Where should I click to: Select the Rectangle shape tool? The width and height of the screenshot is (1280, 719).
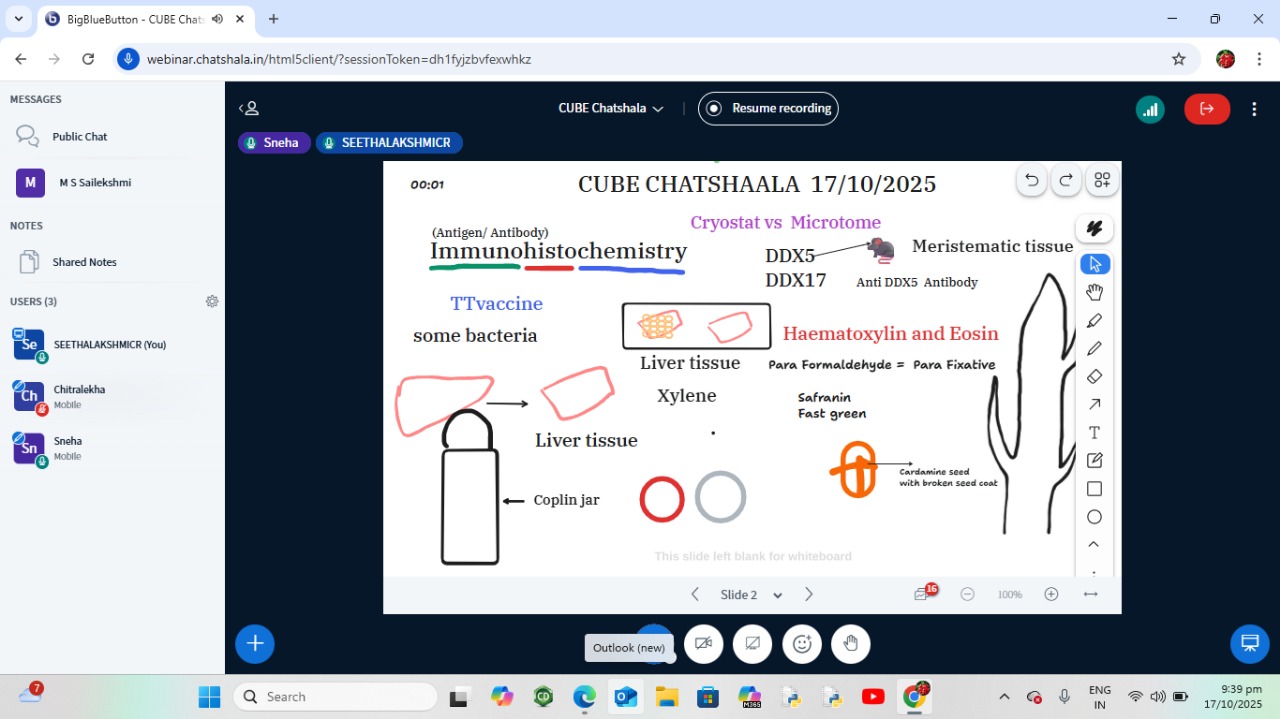pyautogui.click(x=1094, y=489)
